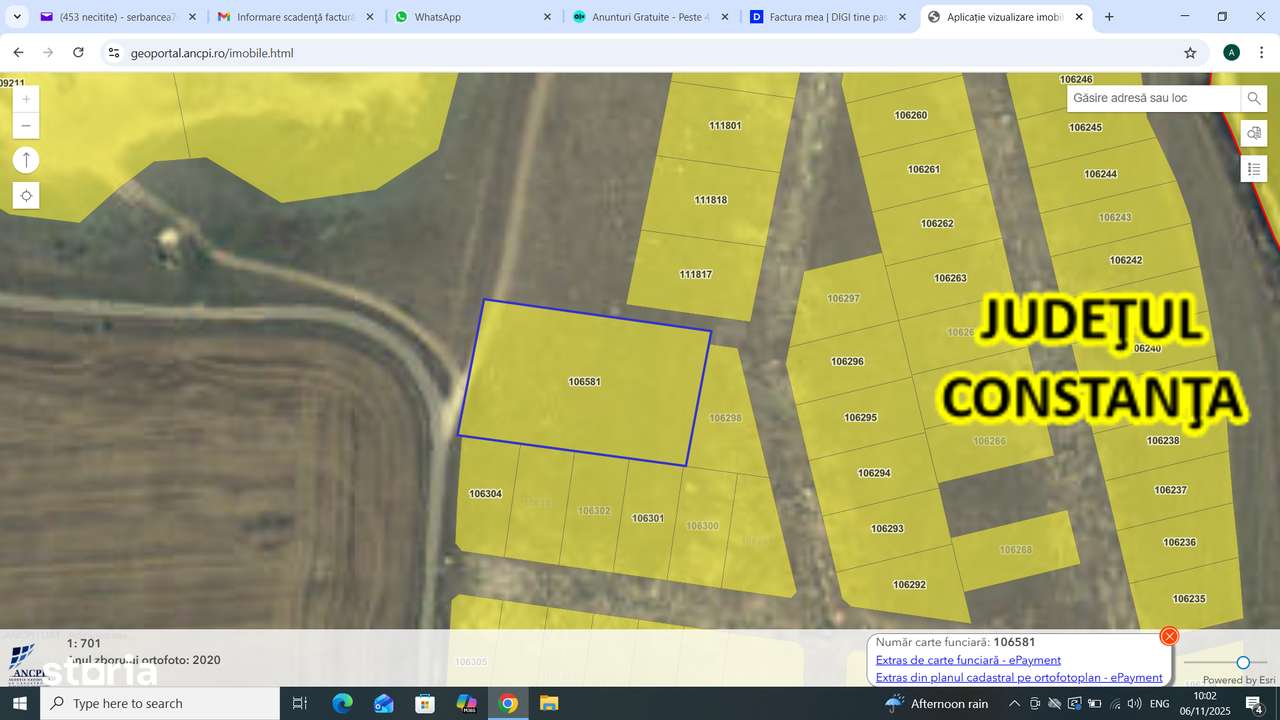Screen dimensions: 1280x720
Task: Select parcel 106304 on the map
Action: pos(485,494)
